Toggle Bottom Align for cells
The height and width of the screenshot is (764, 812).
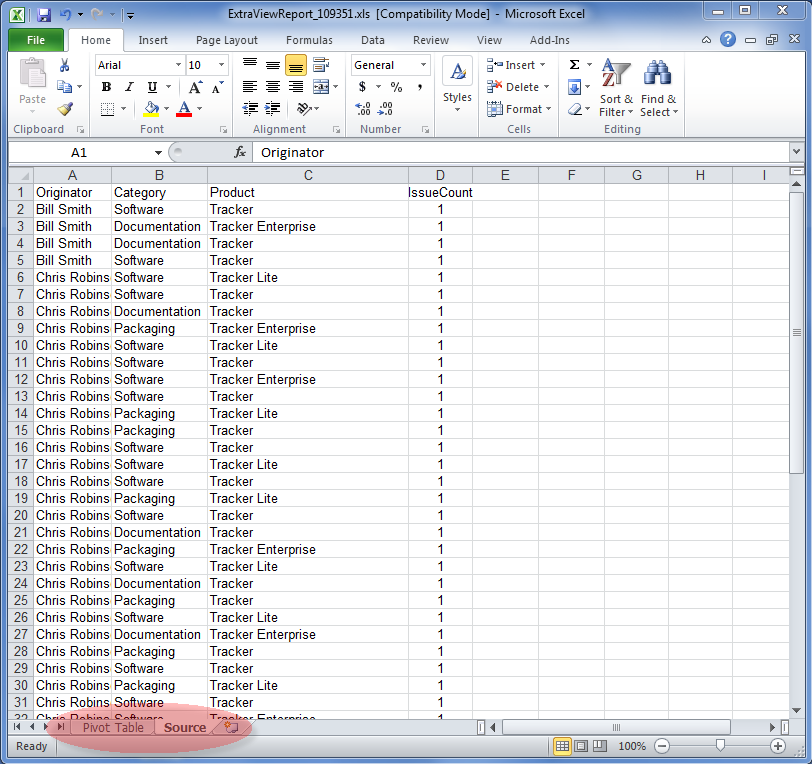point(296,65)
